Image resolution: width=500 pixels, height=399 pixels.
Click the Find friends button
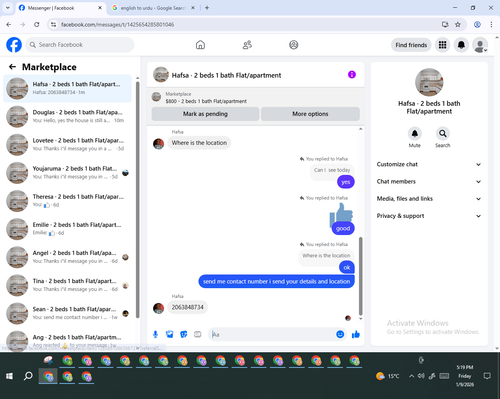point(411,45)
